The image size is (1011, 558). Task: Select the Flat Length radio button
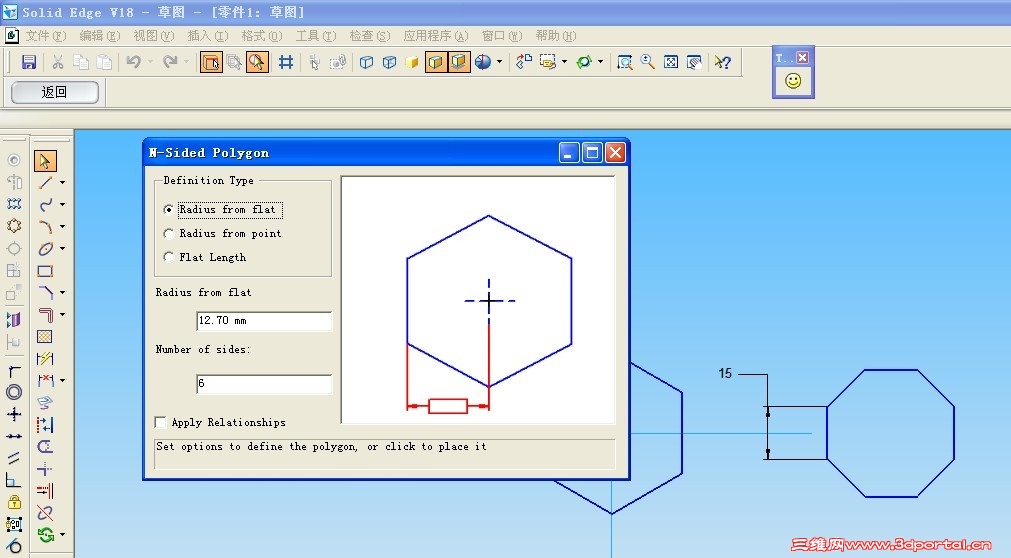click(x=169, y=257)
